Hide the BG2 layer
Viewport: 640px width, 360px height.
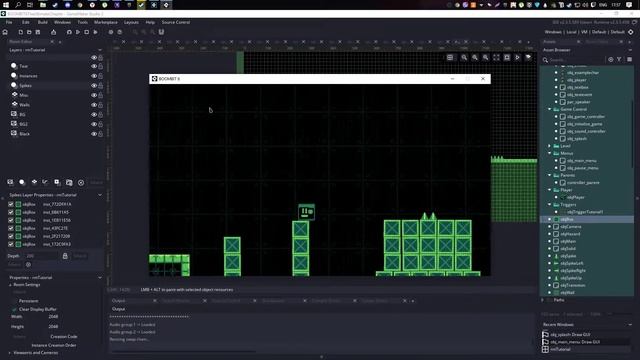[x=94, y=124]
